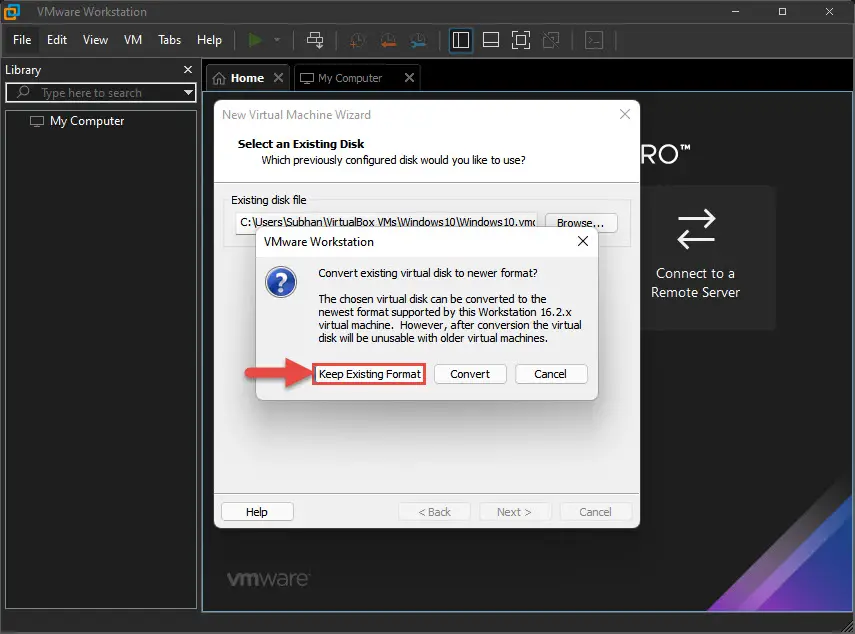The image size is (855, 634).
Task: Click the Convert button
Action: 470,374
